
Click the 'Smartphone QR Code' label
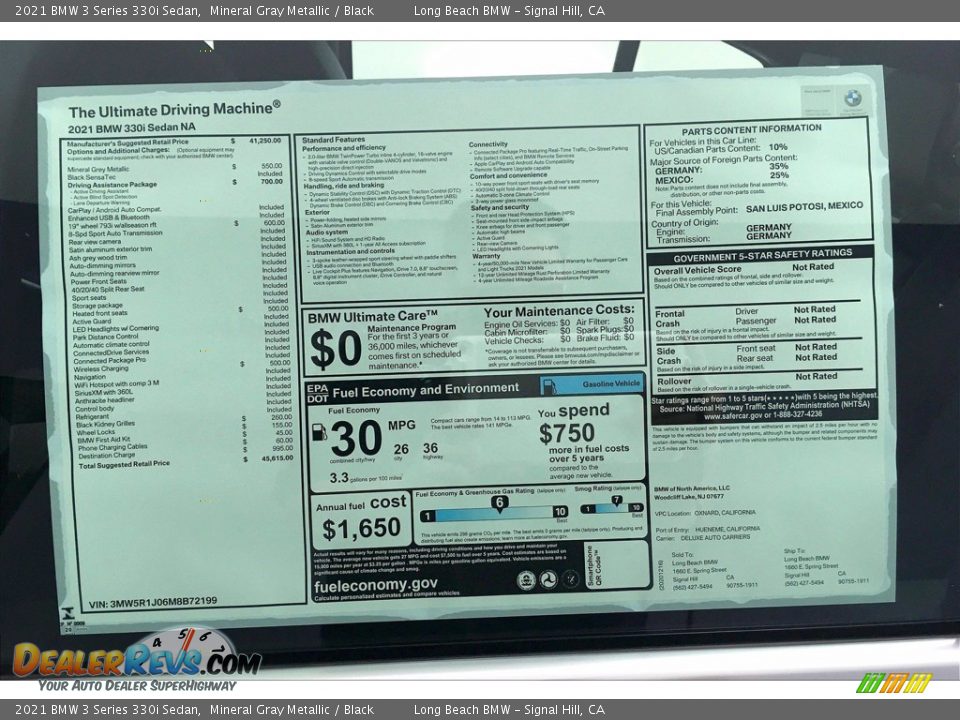(x=594, y=565)
